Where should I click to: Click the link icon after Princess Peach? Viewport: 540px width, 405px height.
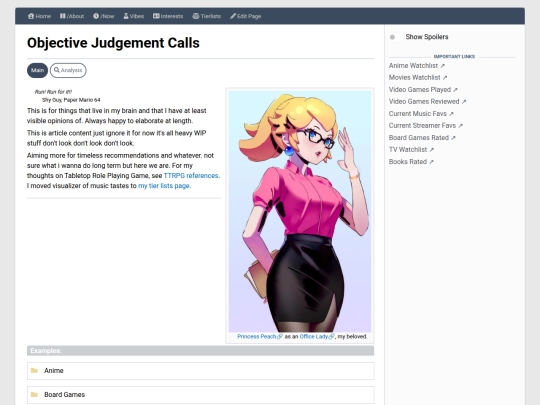click(x=280, y=336)
